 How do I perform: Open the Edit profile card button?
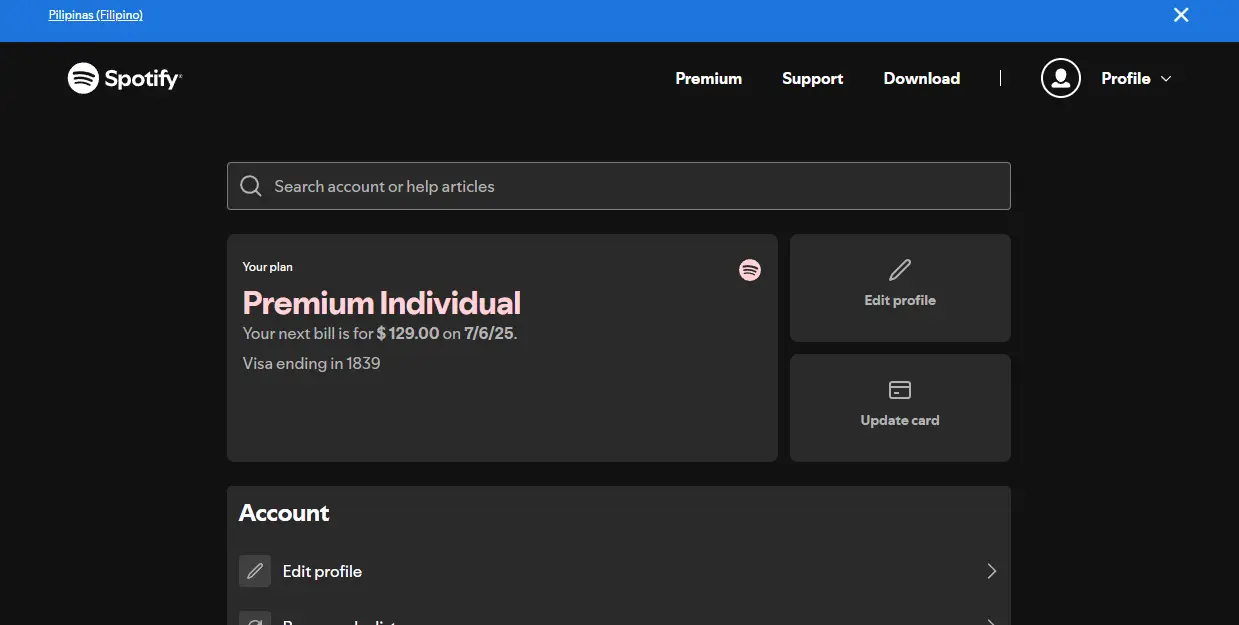[x=900, y=288]
